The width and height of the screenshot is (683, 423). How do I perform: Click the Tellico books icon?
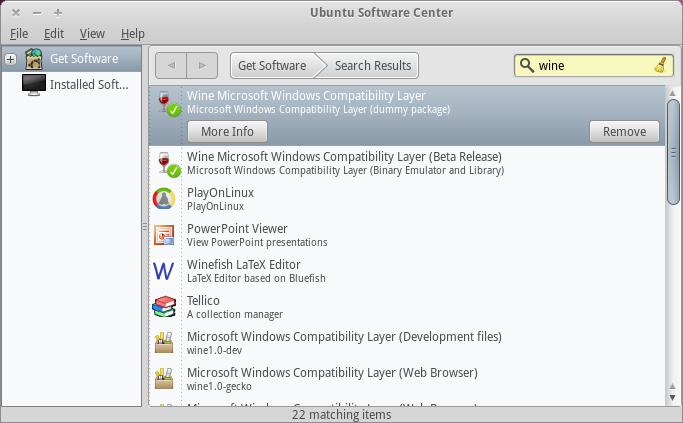pyautogui.click(x=164, y=307)
